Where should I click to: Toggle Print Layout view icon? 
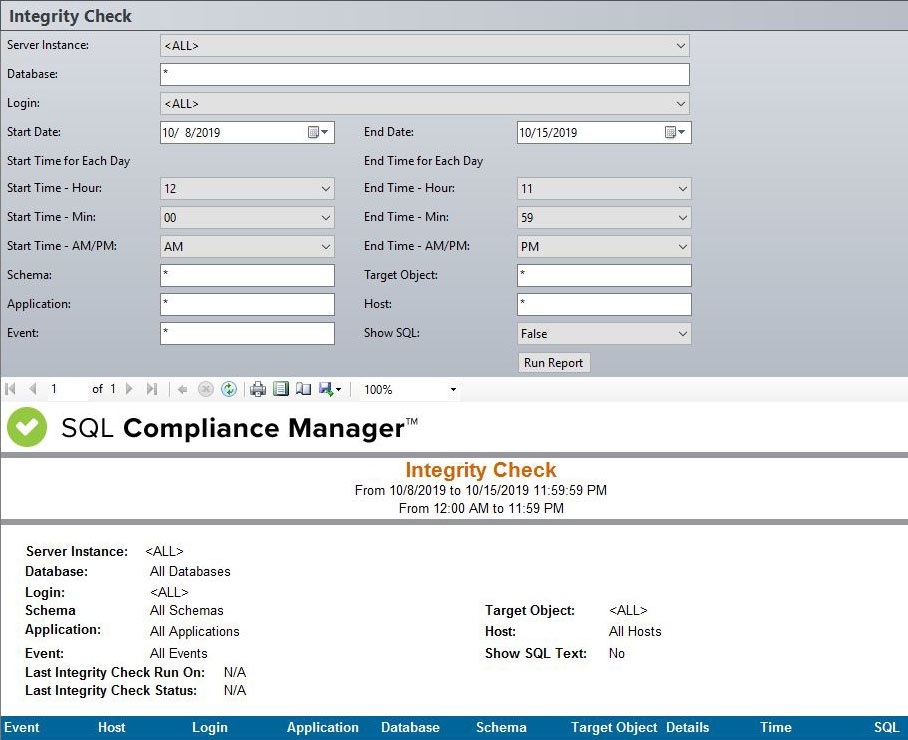point(281,389)
